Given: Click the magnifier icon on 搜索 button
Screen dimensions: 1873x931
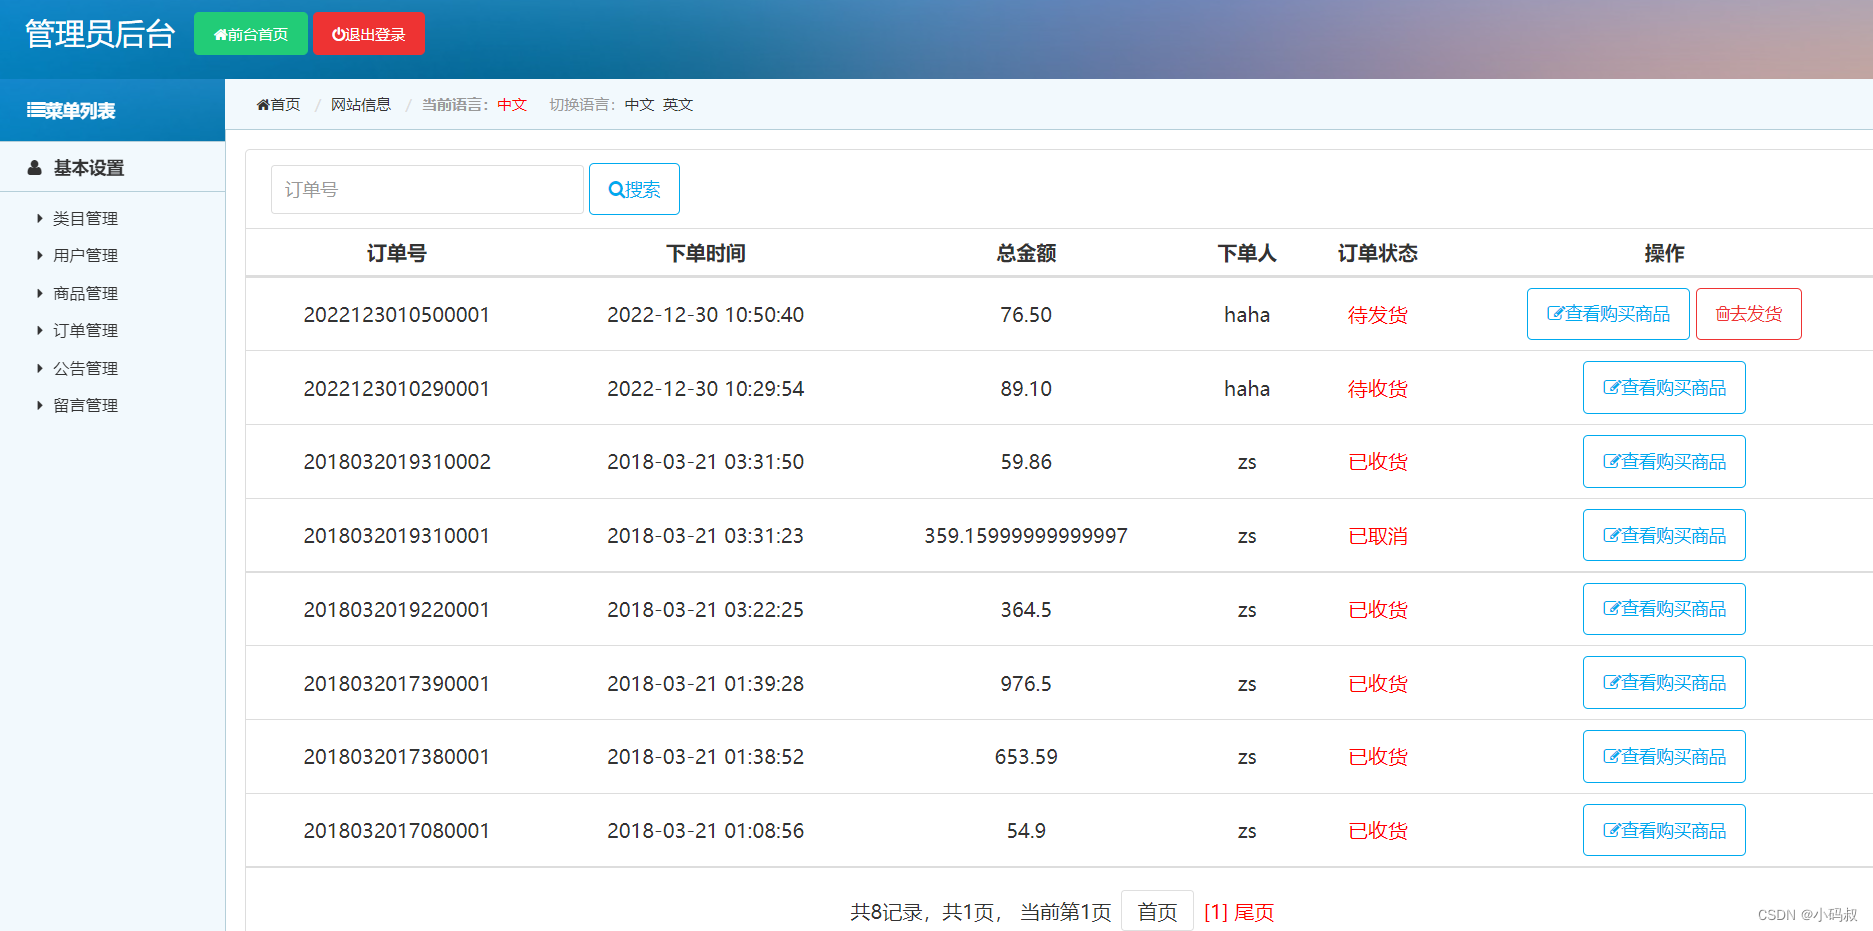Looking at the screenshot, I should pos(616,190).
